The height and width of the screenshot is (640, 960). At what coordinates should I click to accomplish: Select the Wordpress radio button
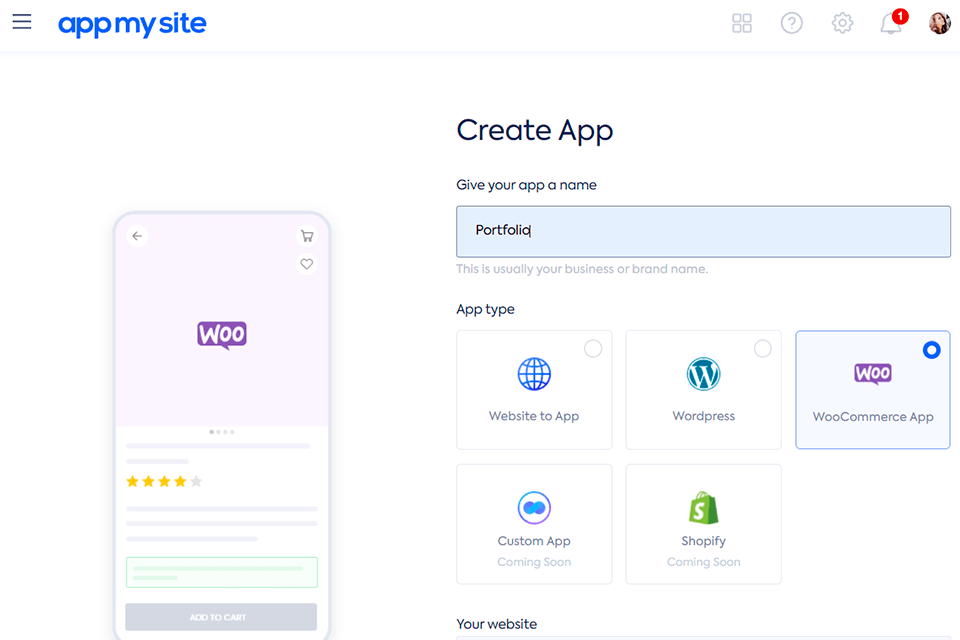762,348
